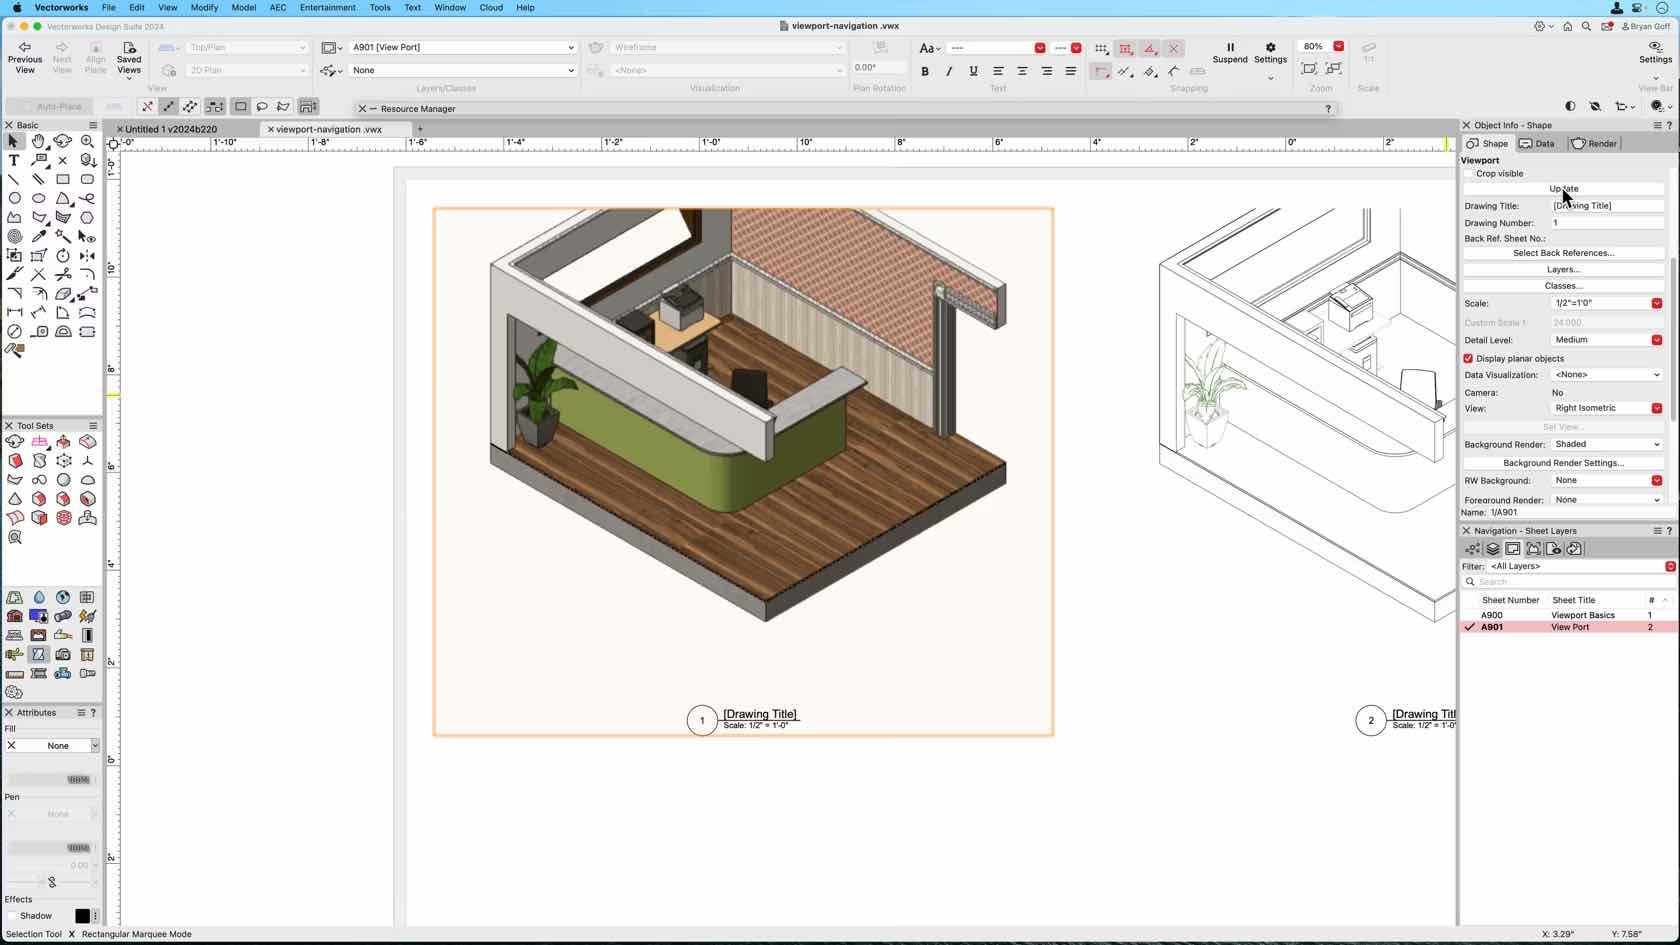Select the Pan tool in the Basic palette
The image size is (1680, 945).
(38, 141)
